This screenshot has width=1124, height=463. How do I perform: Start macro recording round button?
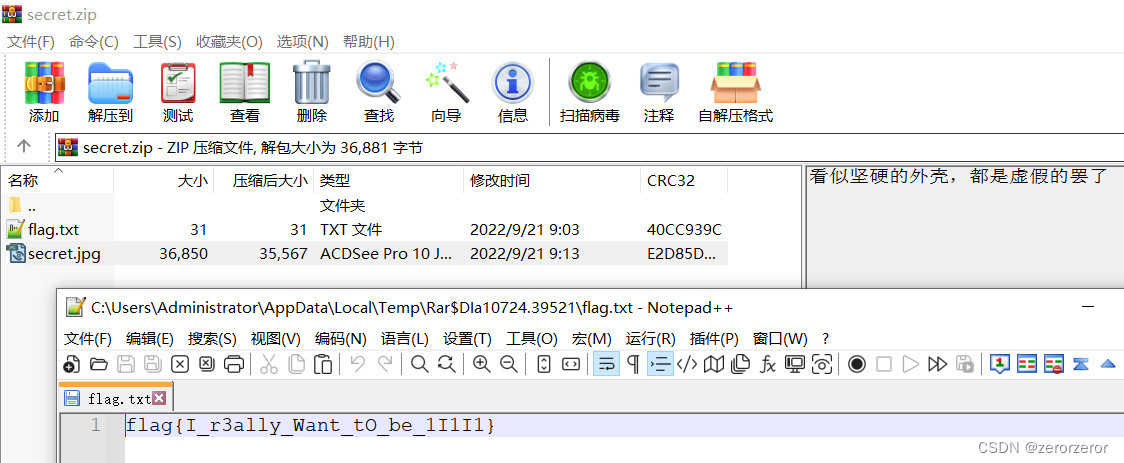(x=857, y=364)
